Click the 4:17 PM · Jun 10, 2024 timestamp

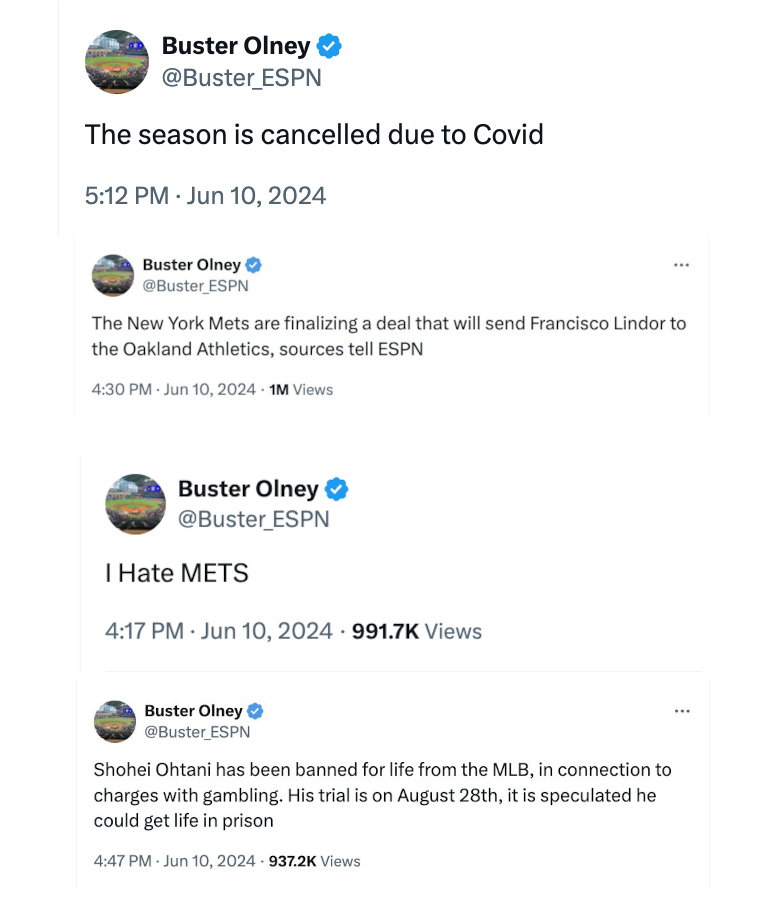pyautogui.click(x=219, y=631)
